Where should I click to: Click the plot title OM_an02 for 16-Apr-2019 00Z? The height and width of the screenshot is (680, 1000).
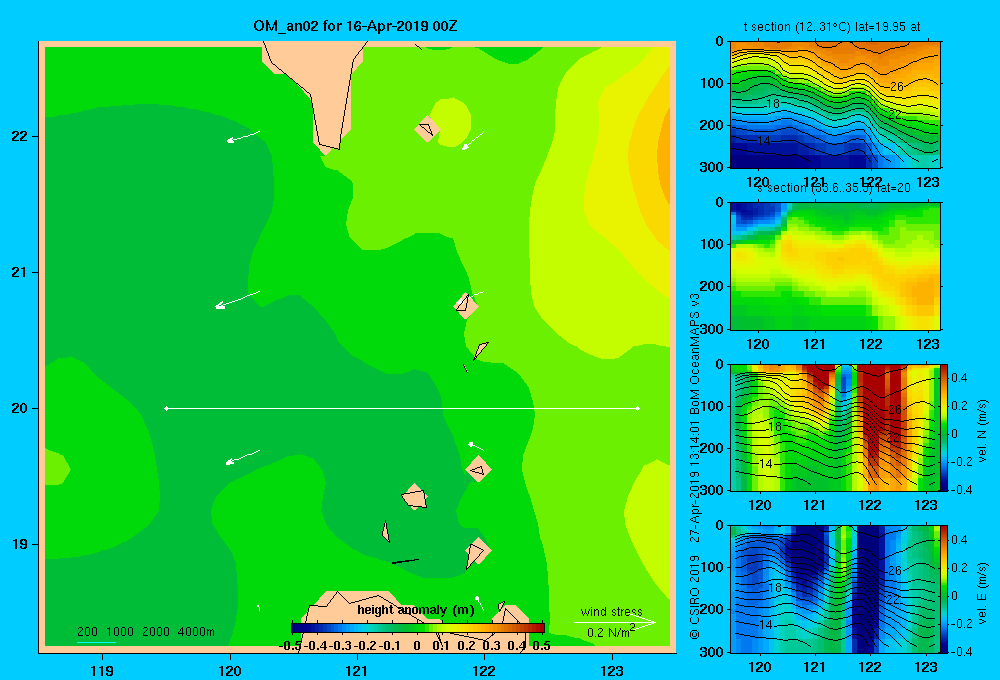click(x=355, y=26)
